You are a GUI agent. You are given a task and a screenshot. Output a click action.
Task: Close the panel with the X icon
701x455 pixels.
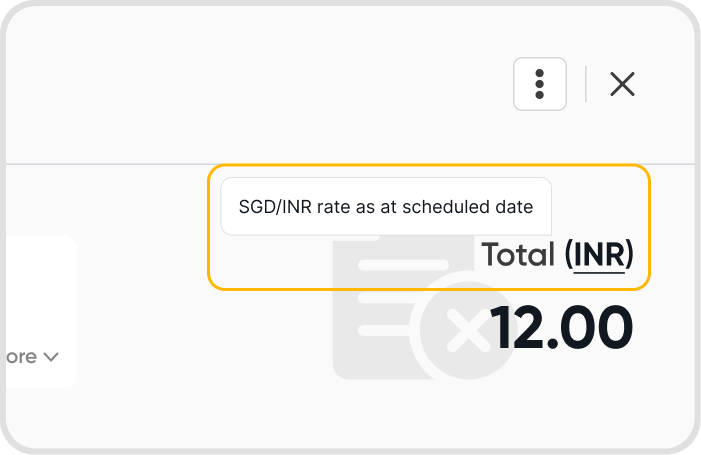click(x=622, y=84)
